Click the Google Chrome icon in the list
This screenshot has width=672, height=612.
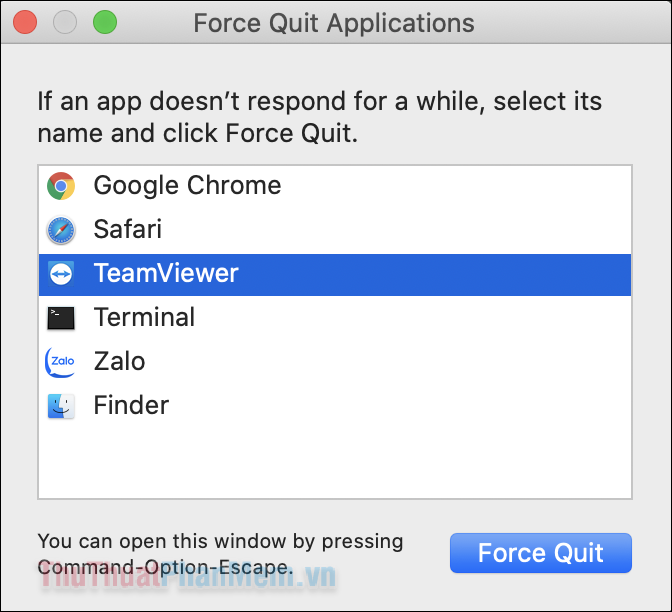(61, 186)
